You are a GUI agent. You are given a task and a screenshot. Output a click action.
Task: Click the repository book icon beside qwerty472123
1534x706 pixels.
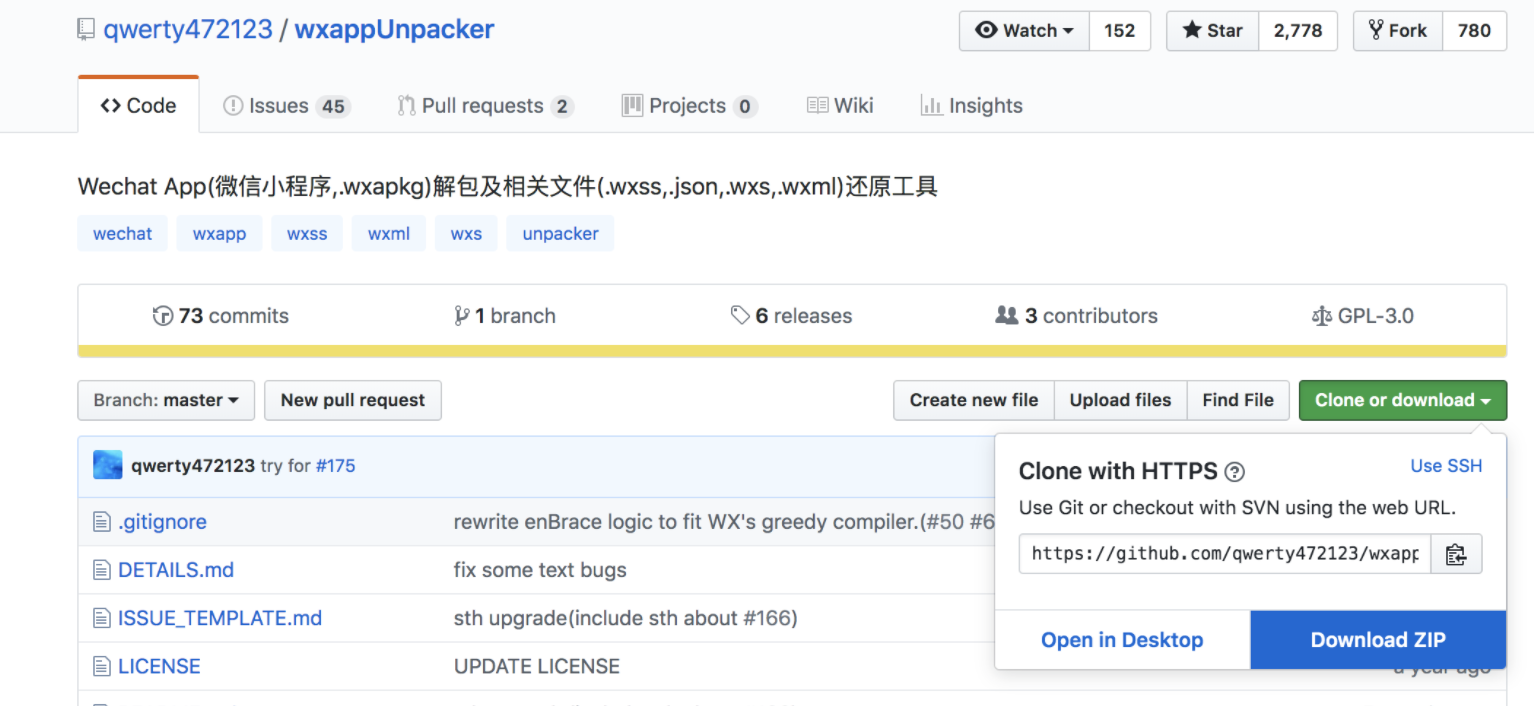click(86, 30)
